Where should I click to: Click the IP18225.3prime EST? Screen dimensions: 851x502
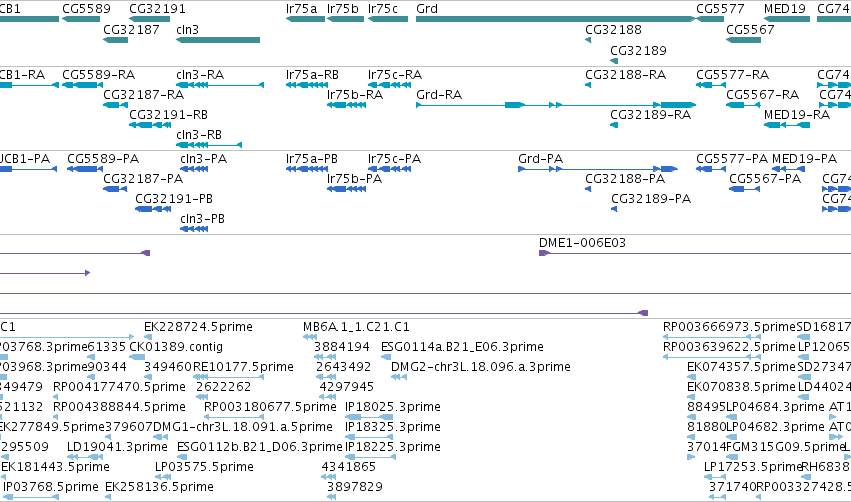pyautogui.click(x=370, y=457)
